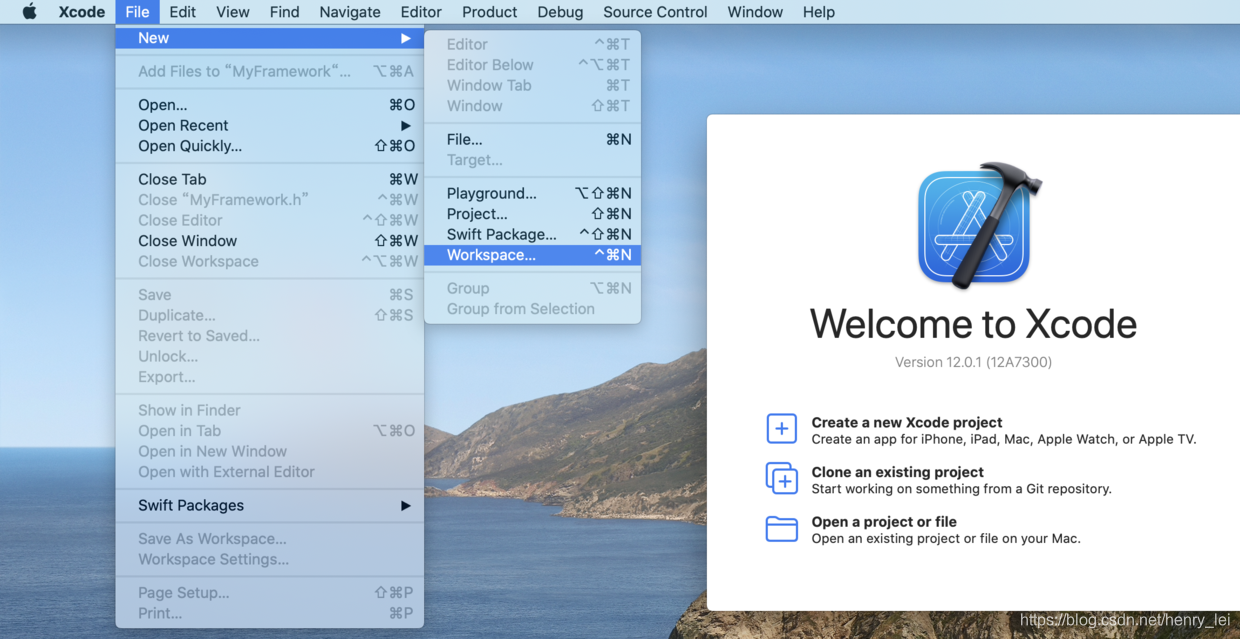The width and height of the screenshot is (1240, 639).
Task: Click the Print... menu item
Action: coord(269,613)
